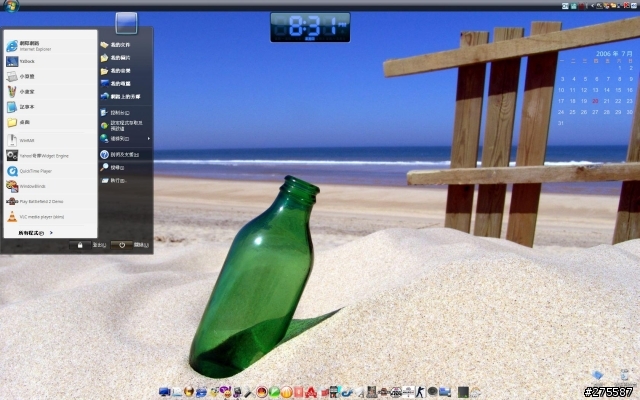Viewport: 640px width, 400px height.
Task: Click the 關機 shut down power button
Action: click(122, 245)
